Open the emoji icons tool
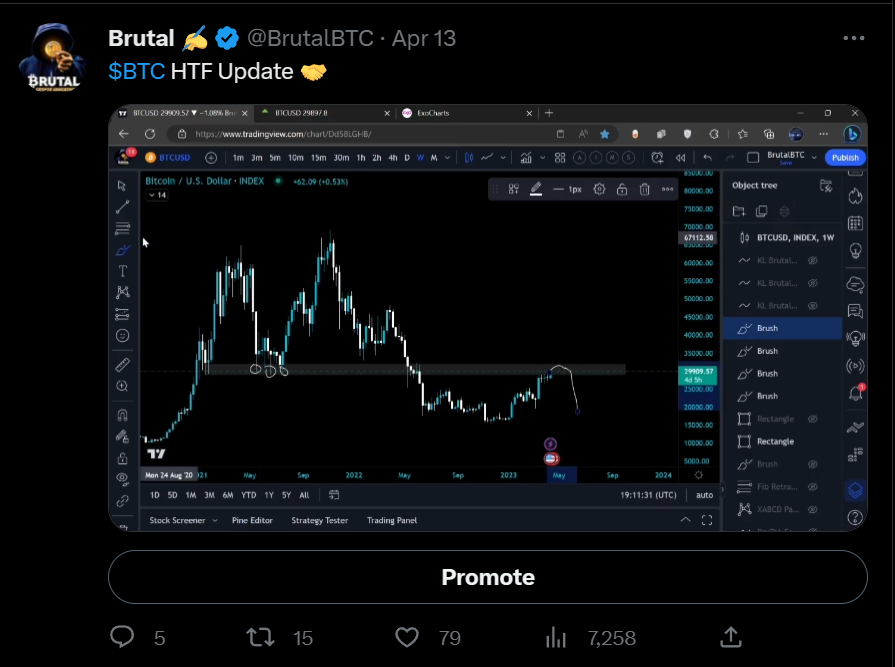 pyautogui.click(x=122, y=335)
